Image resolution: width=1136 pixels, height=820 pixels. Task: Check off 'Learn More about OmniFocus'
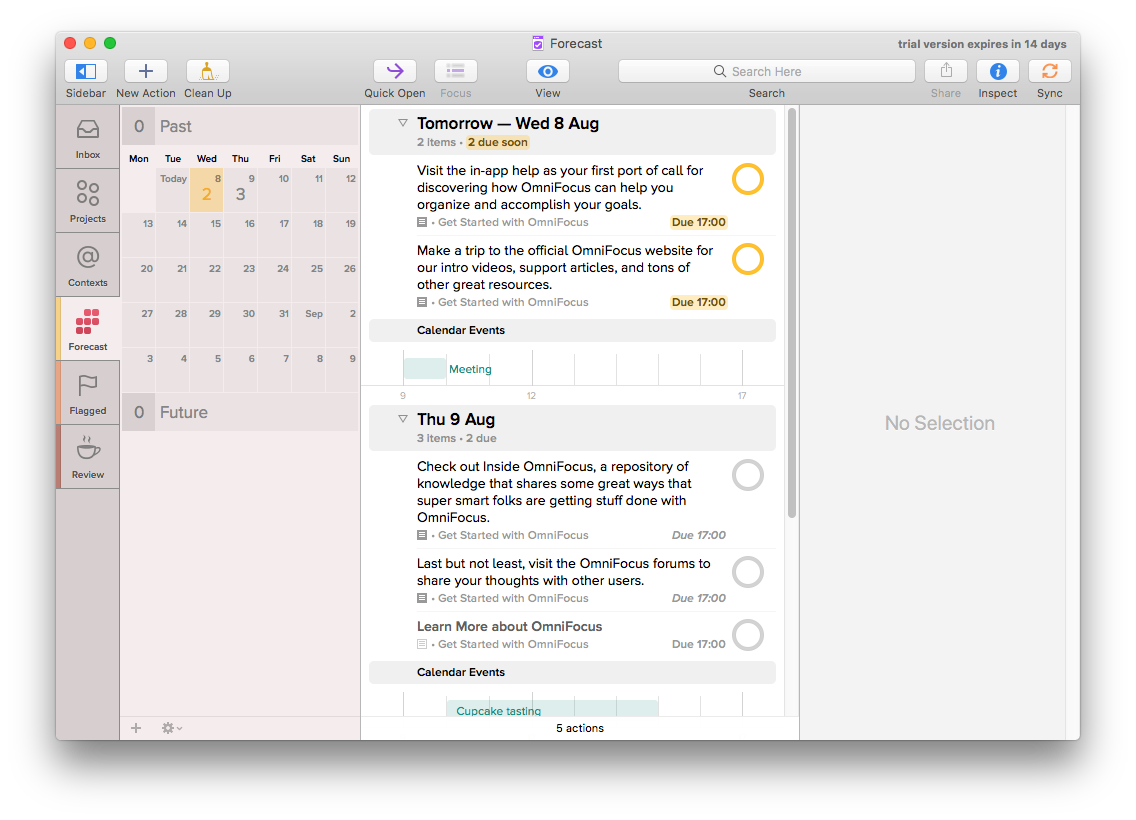[748, 635]
